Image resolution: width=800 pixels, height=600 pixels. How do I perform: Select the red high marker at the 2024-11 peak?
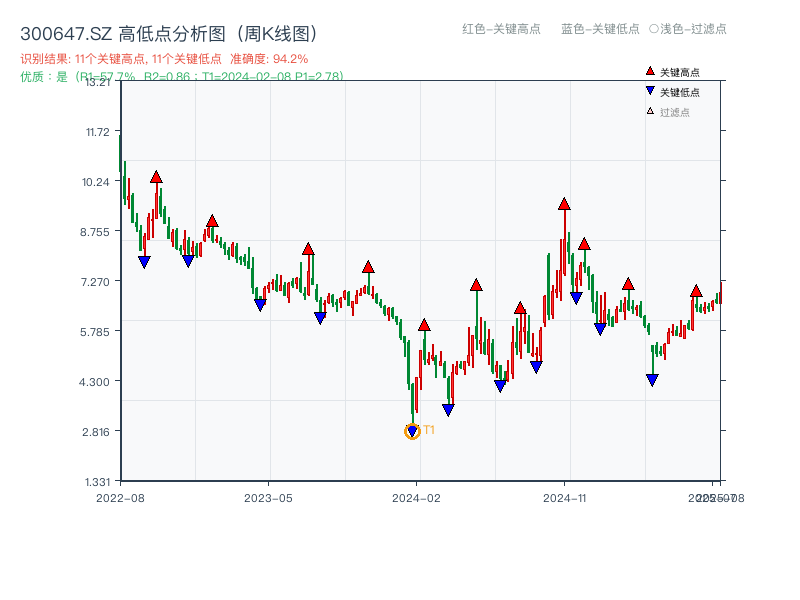click(x=564, y=204)
